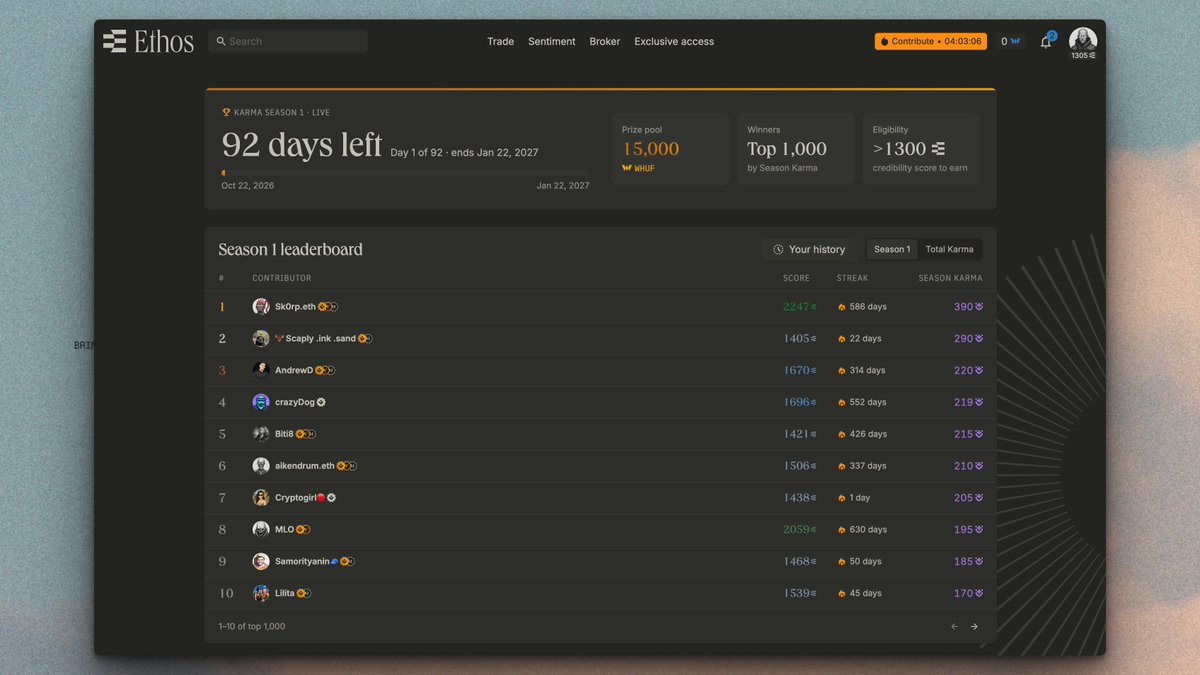The height and width of the screenshot is (675, 1200).
Task: Switch leaderboard to Total Karma
Action: tap(949, 249)
